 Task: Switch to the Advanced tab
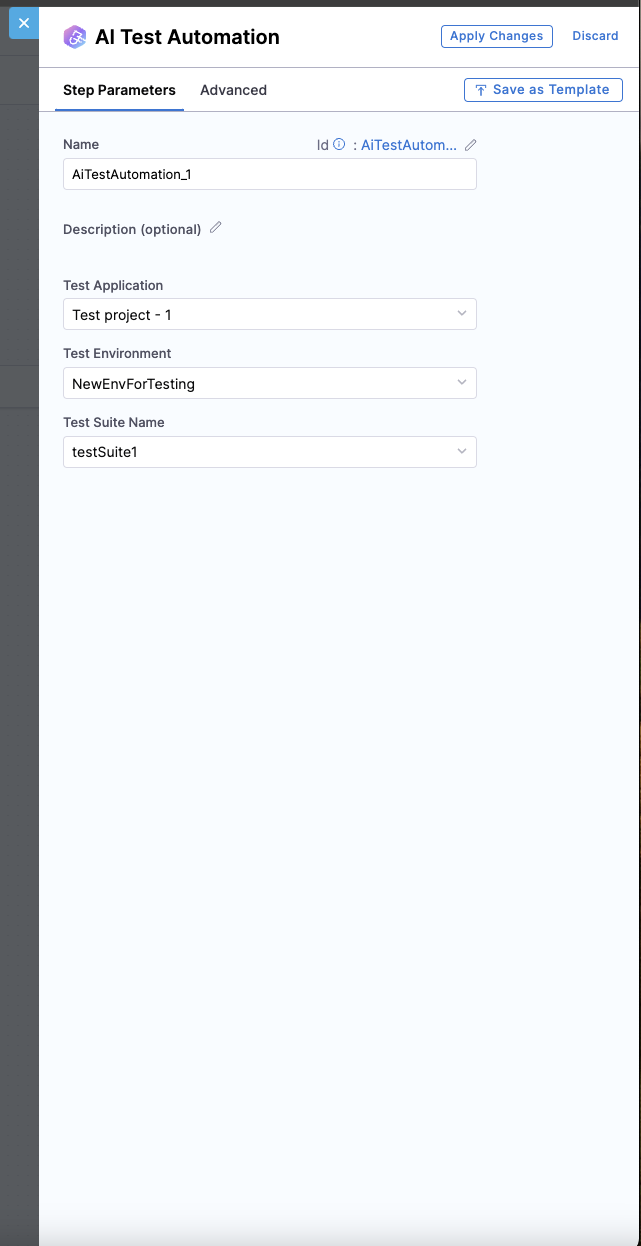tap(233, 89)
